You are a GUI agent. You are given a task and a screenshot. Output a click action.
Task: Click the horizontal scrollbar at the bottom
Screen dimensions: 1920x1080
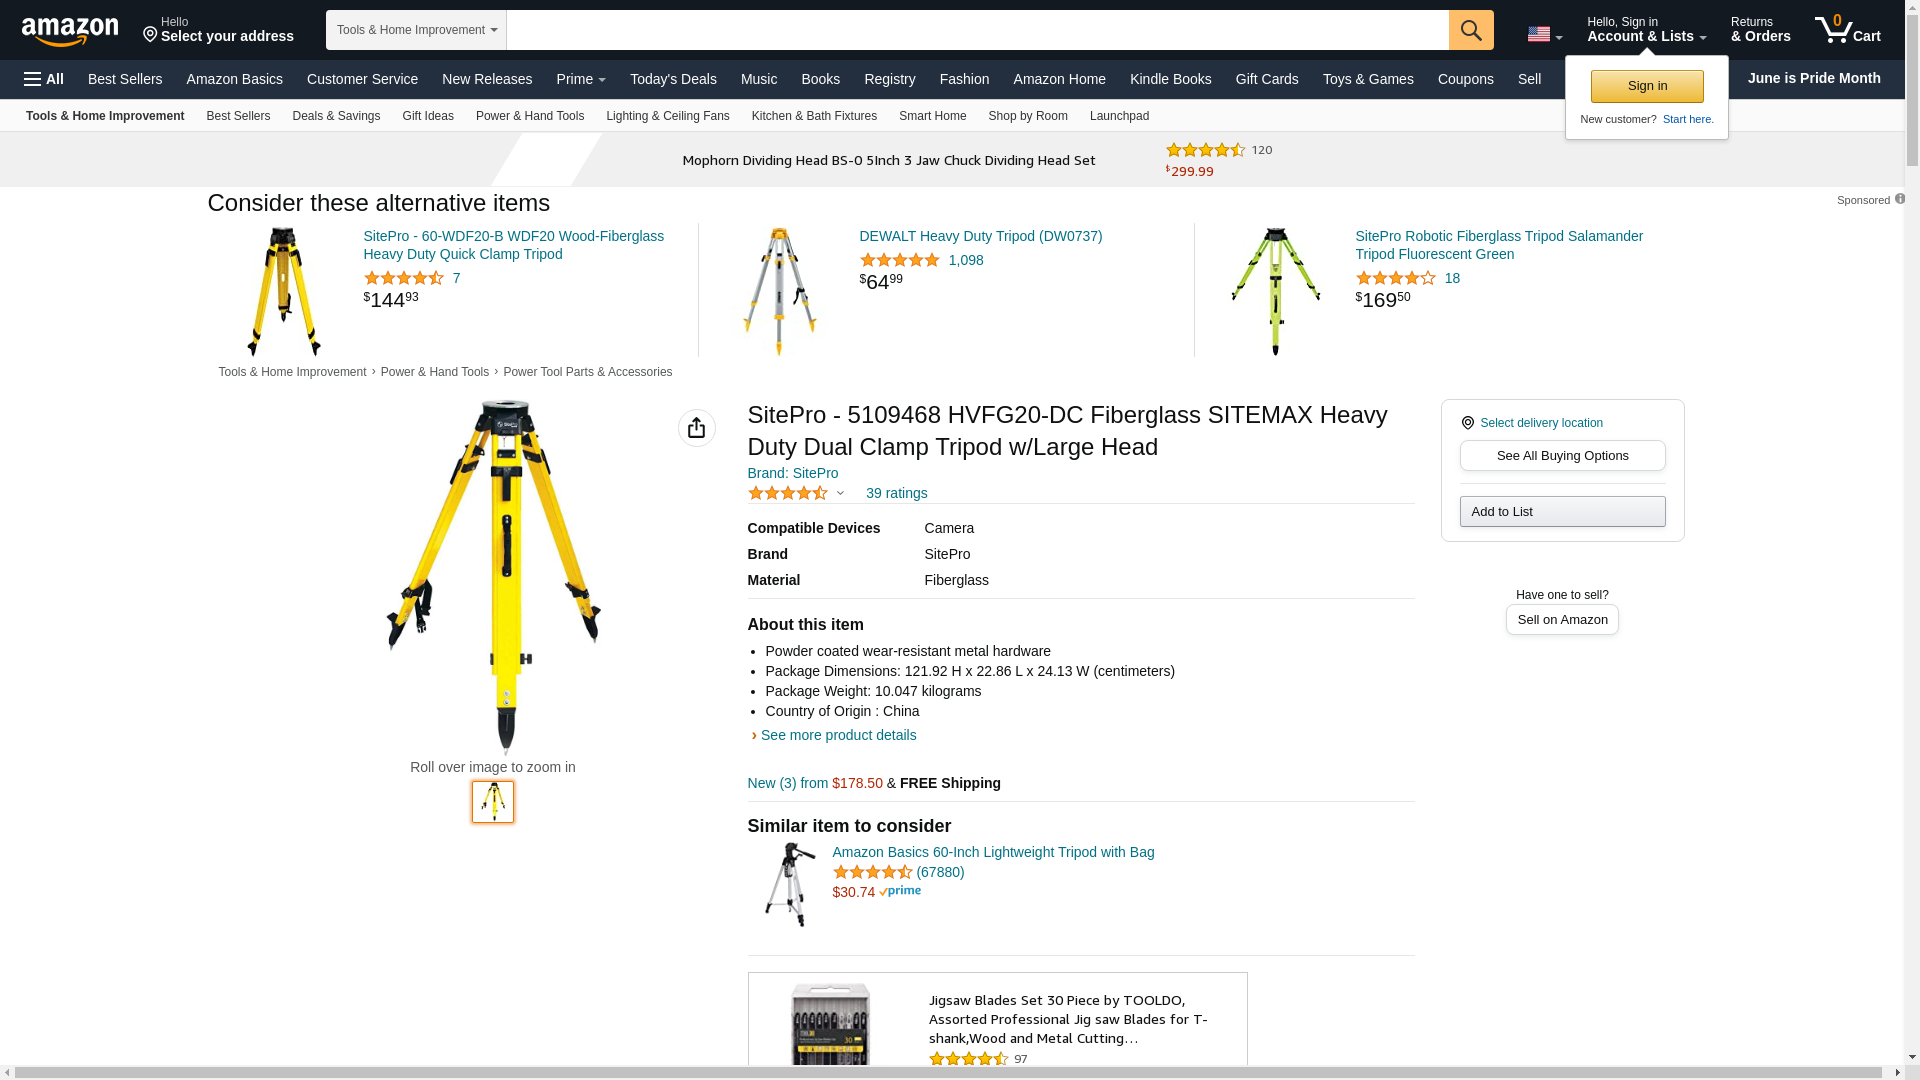tap(950, 1072)
